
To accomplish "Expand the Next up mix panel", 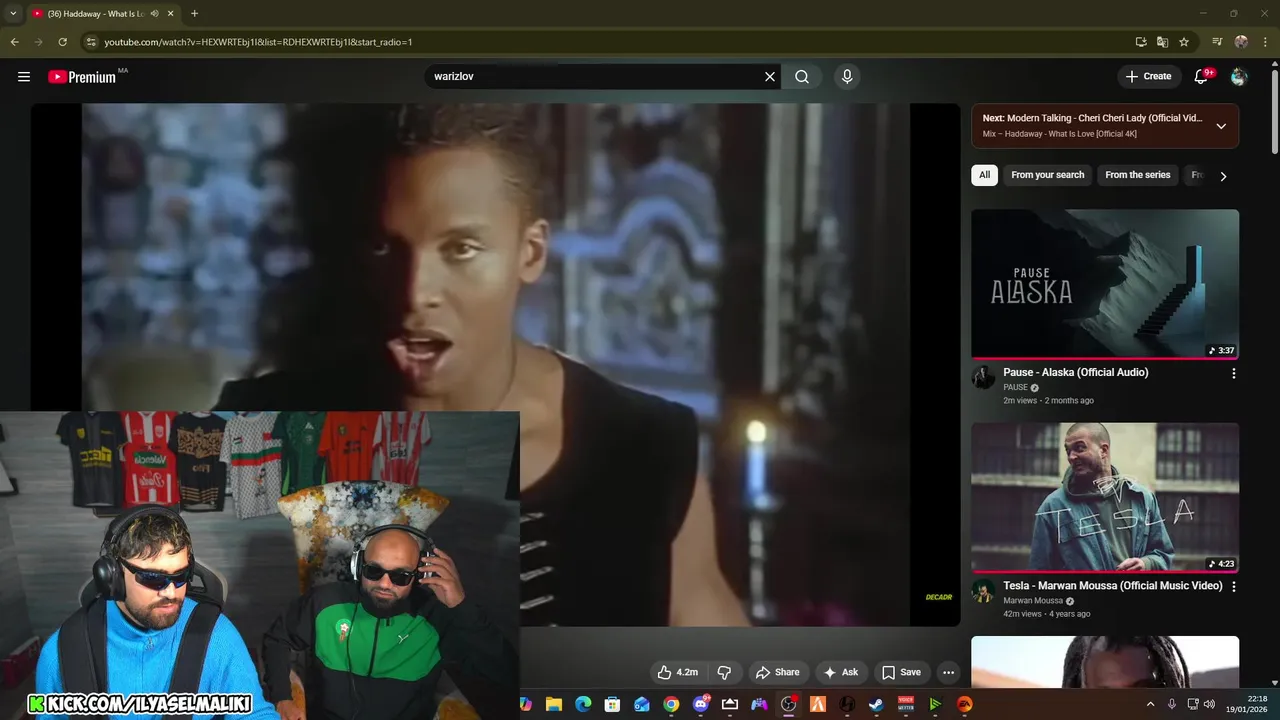I will (x=1221, y=126).
